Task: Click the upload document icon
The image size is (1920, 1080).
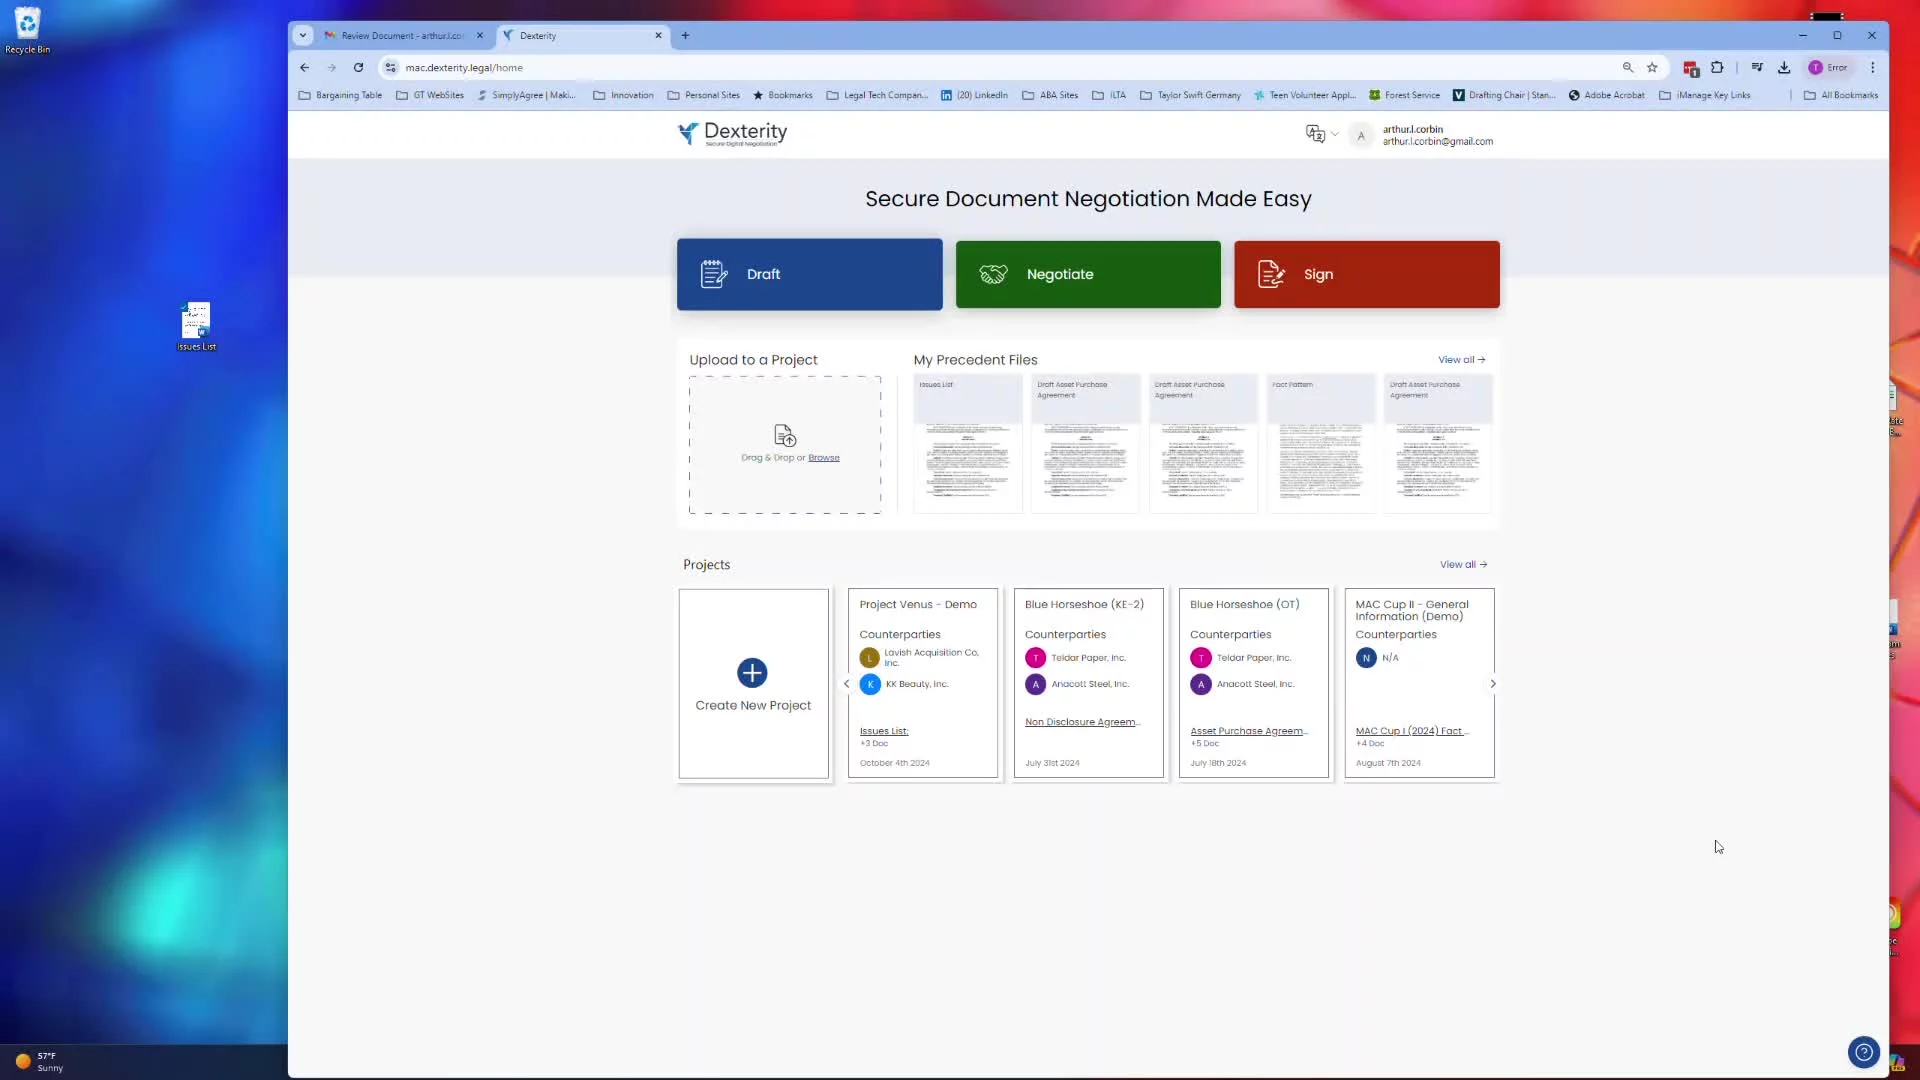Action: pos(785,436)
